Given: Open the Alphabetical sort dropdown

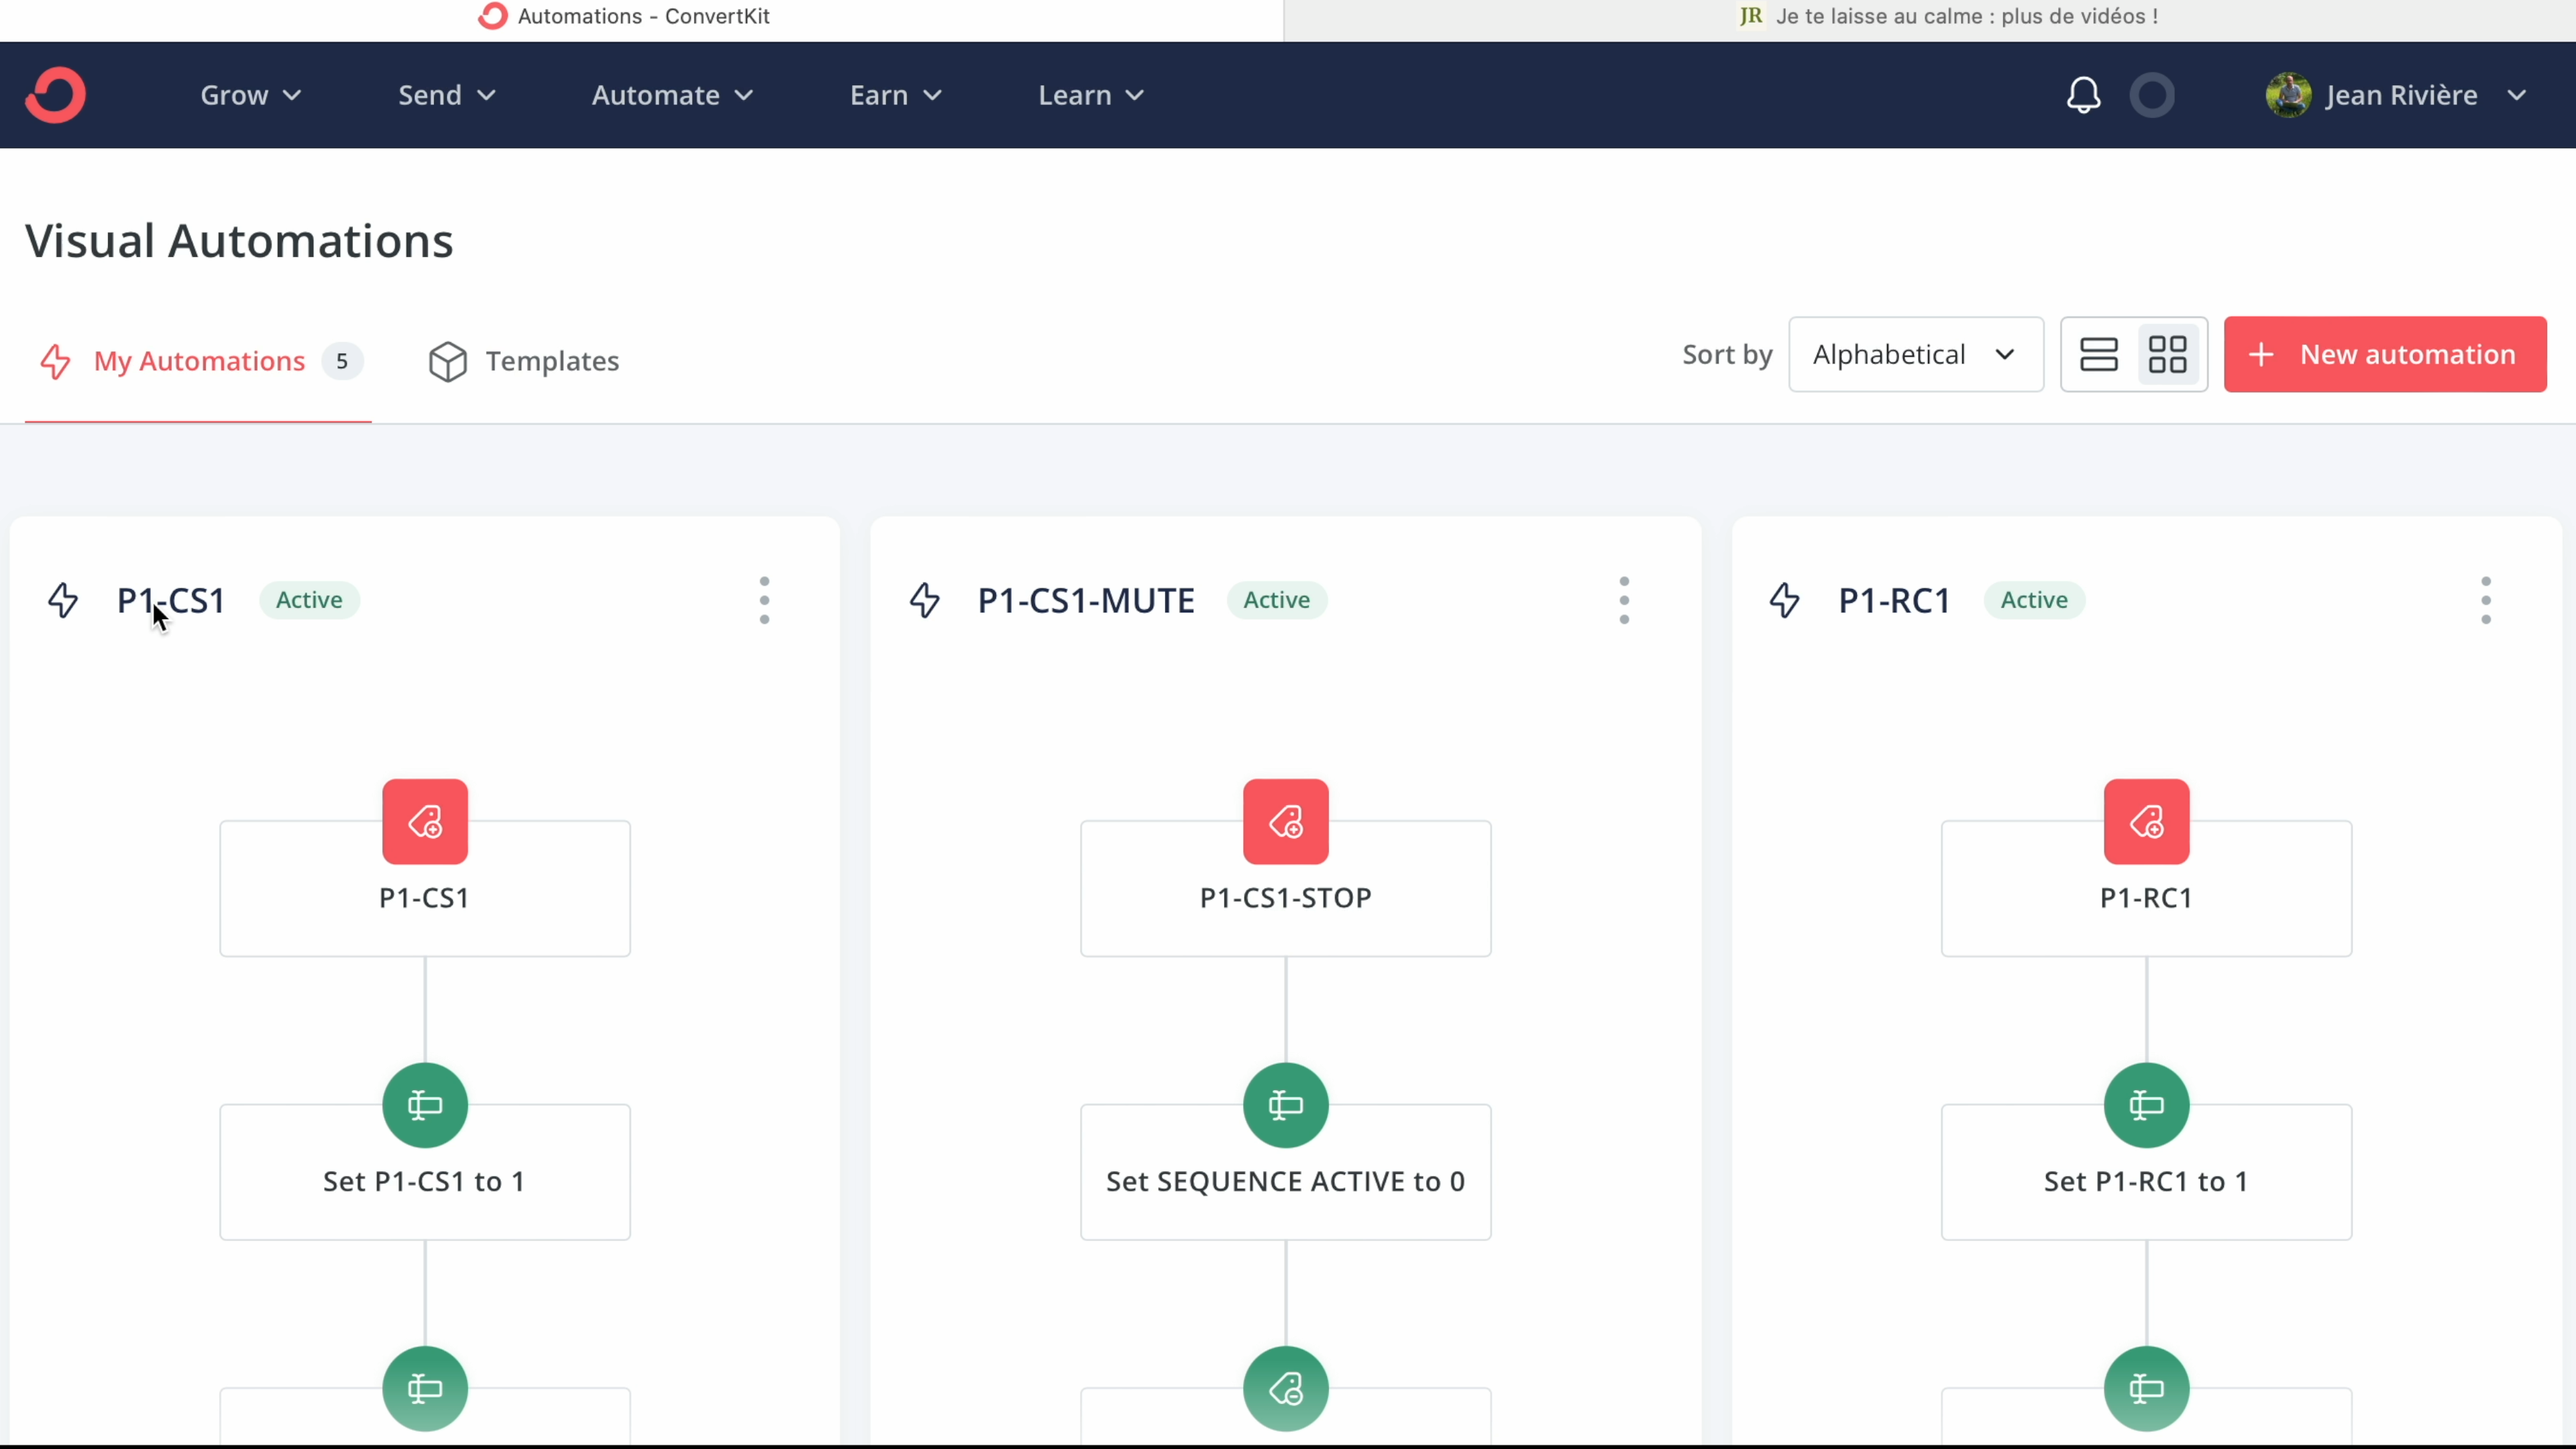Looking at the screenshot, I should click(x=1915, y=354).
